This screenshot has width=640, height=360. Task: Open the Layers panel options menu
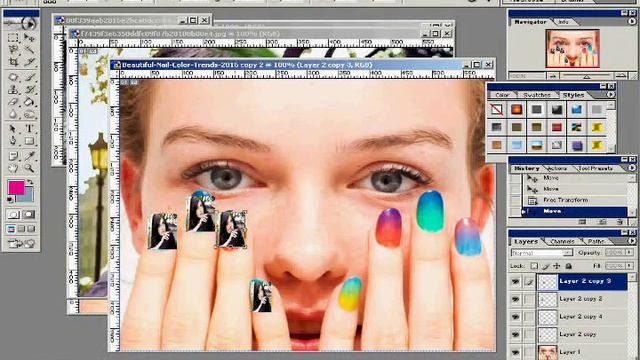click(632, 241)
